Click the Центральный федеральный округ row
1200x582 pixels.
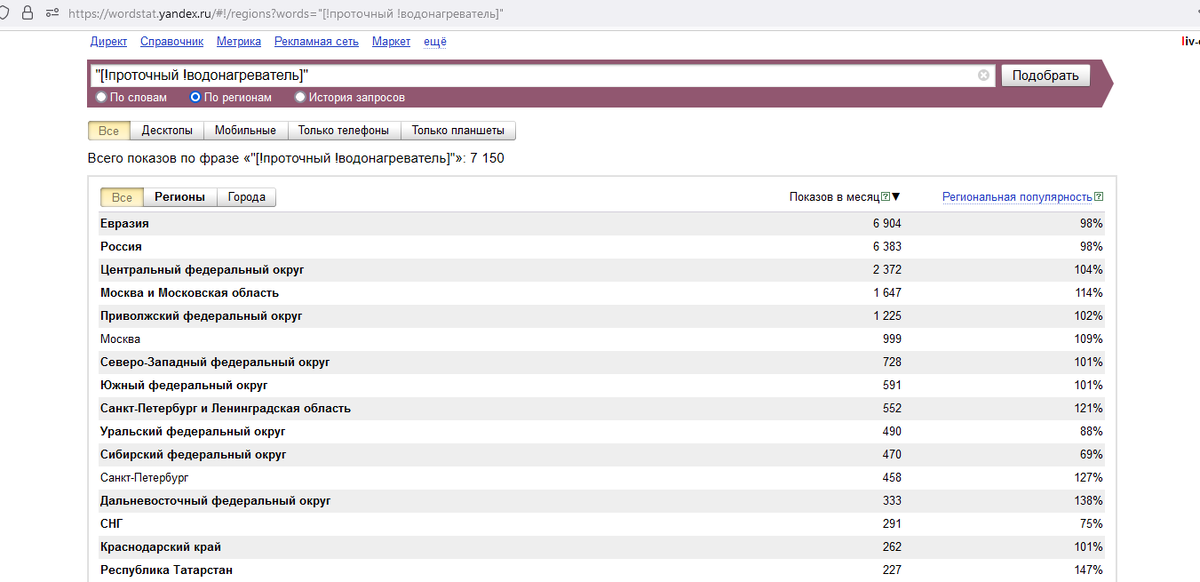602,270
